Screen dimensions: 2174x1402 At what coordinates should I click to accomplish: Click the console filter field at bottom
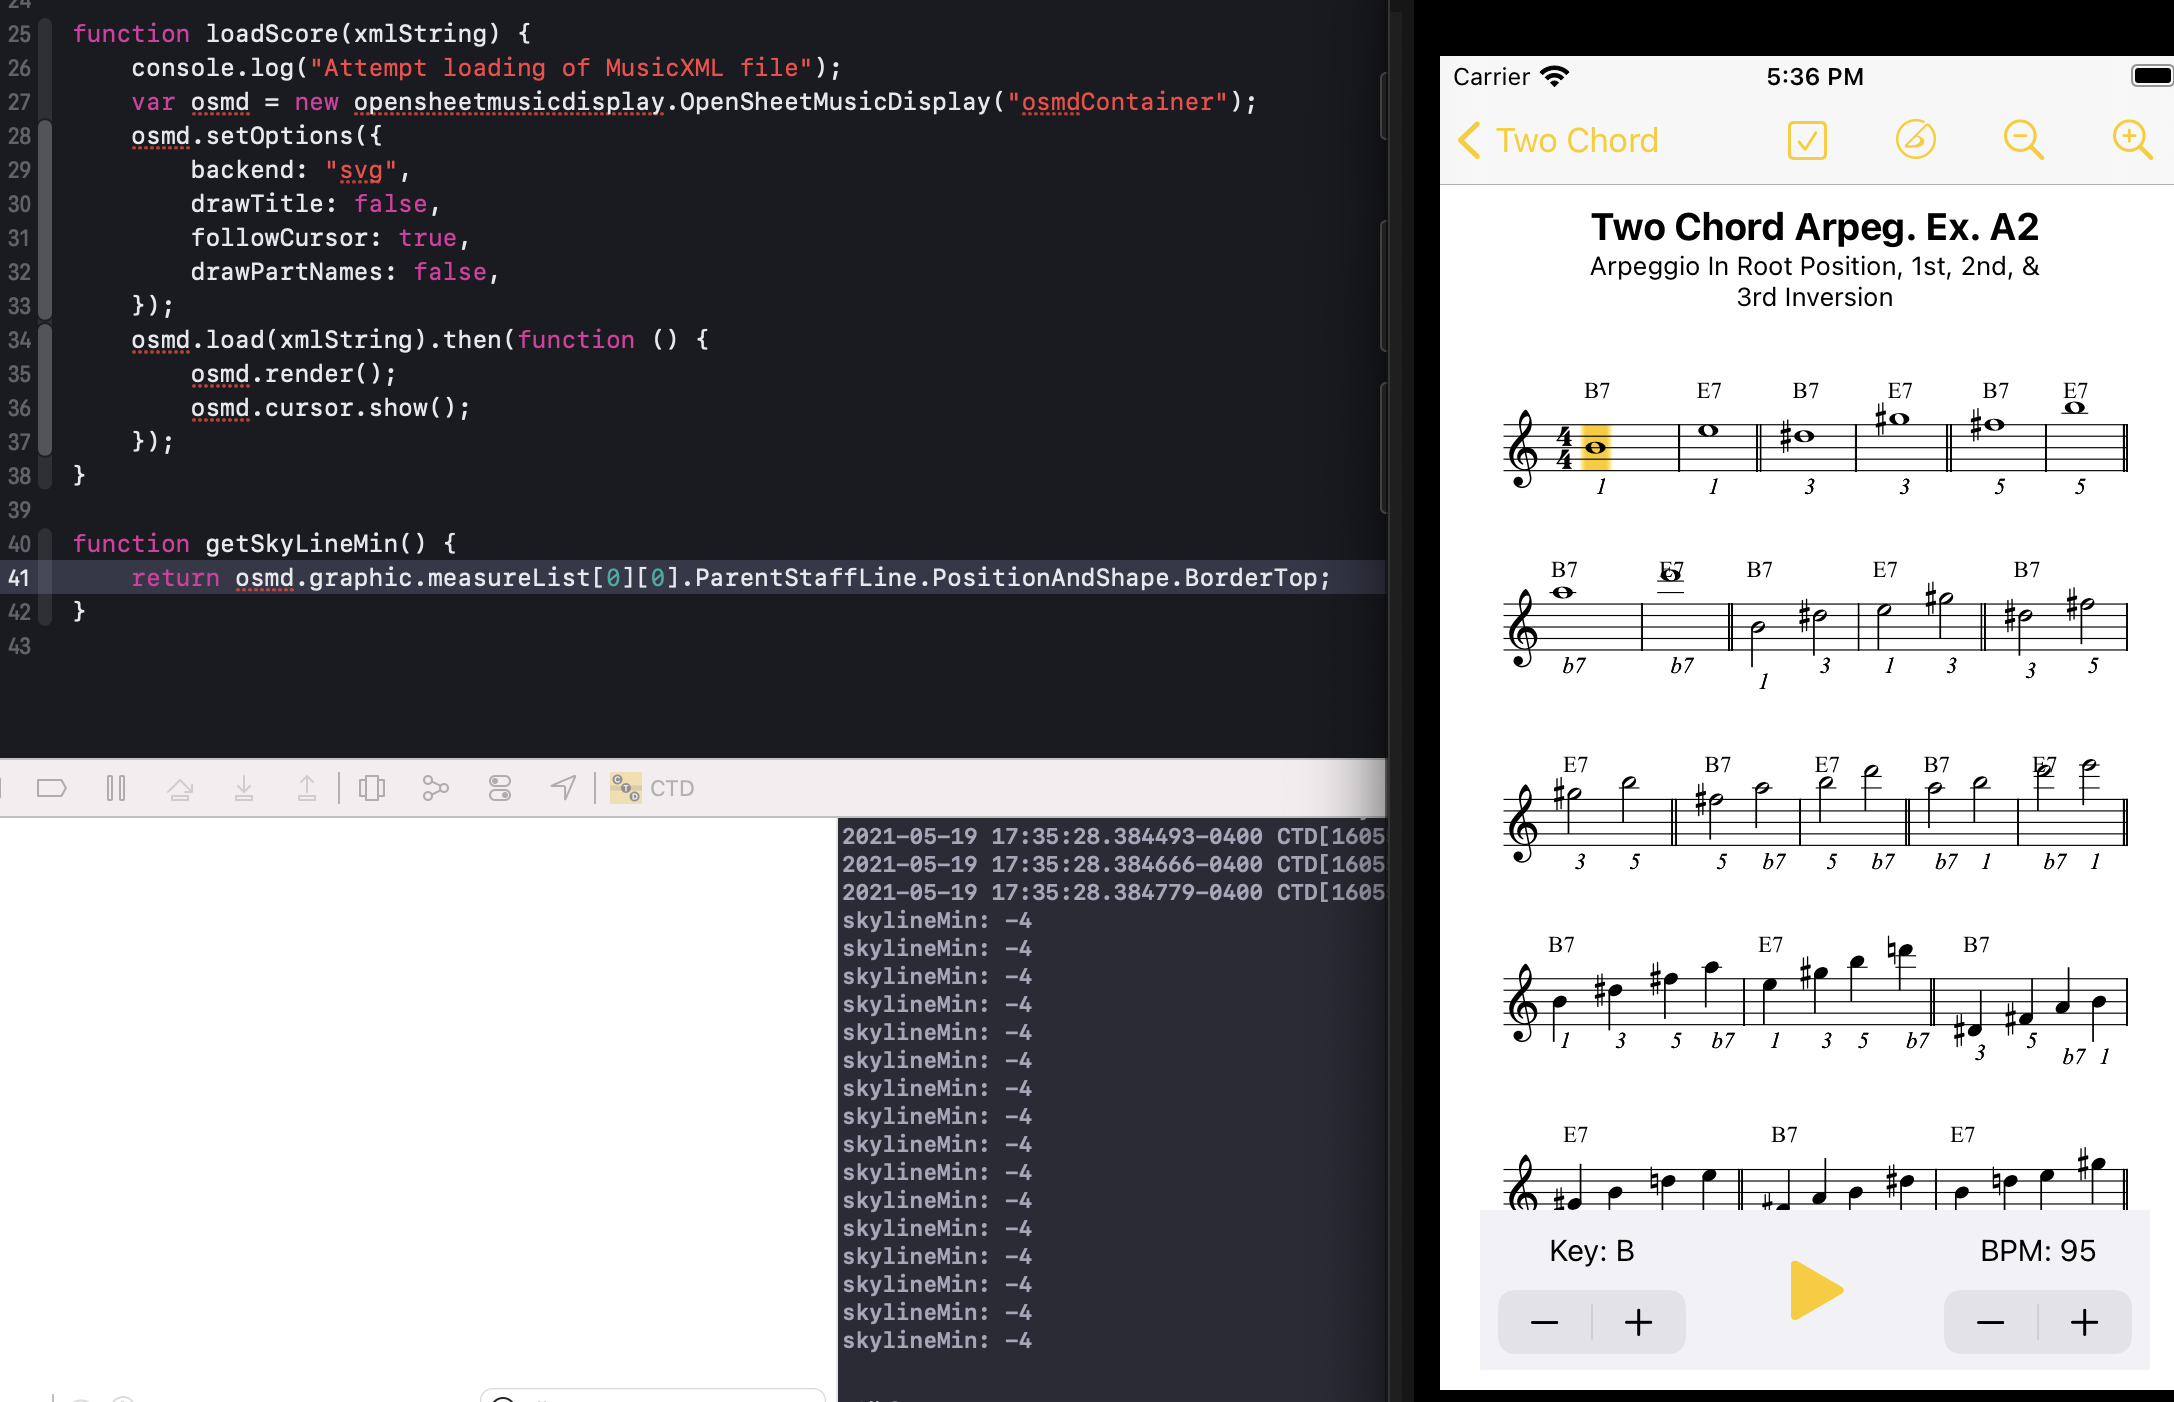tap(650, 1395)
